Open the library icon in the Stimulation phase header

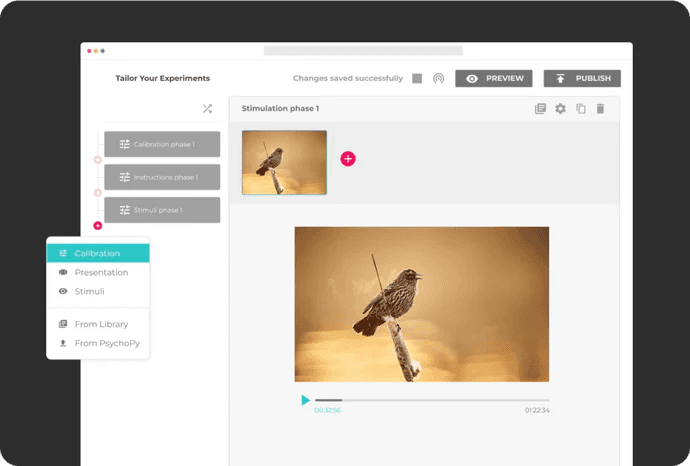point(540,109)
